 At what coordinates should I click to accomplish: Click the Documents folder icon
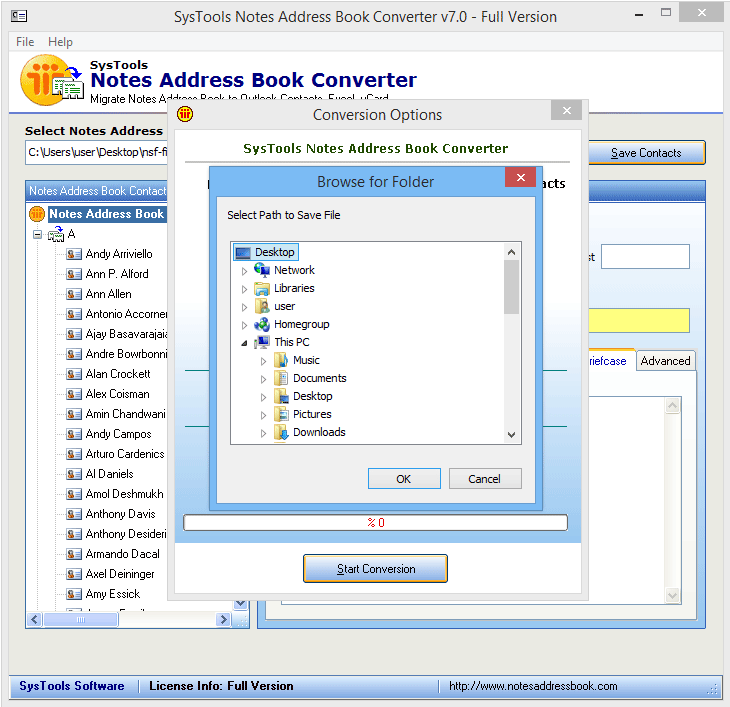(281, 378)
